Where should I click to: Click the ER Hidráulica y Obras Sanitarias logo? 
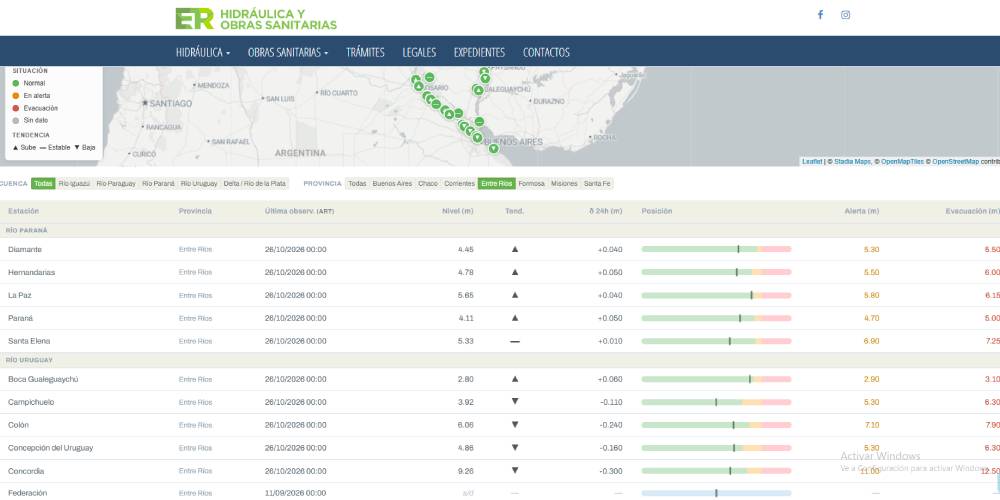256,18
